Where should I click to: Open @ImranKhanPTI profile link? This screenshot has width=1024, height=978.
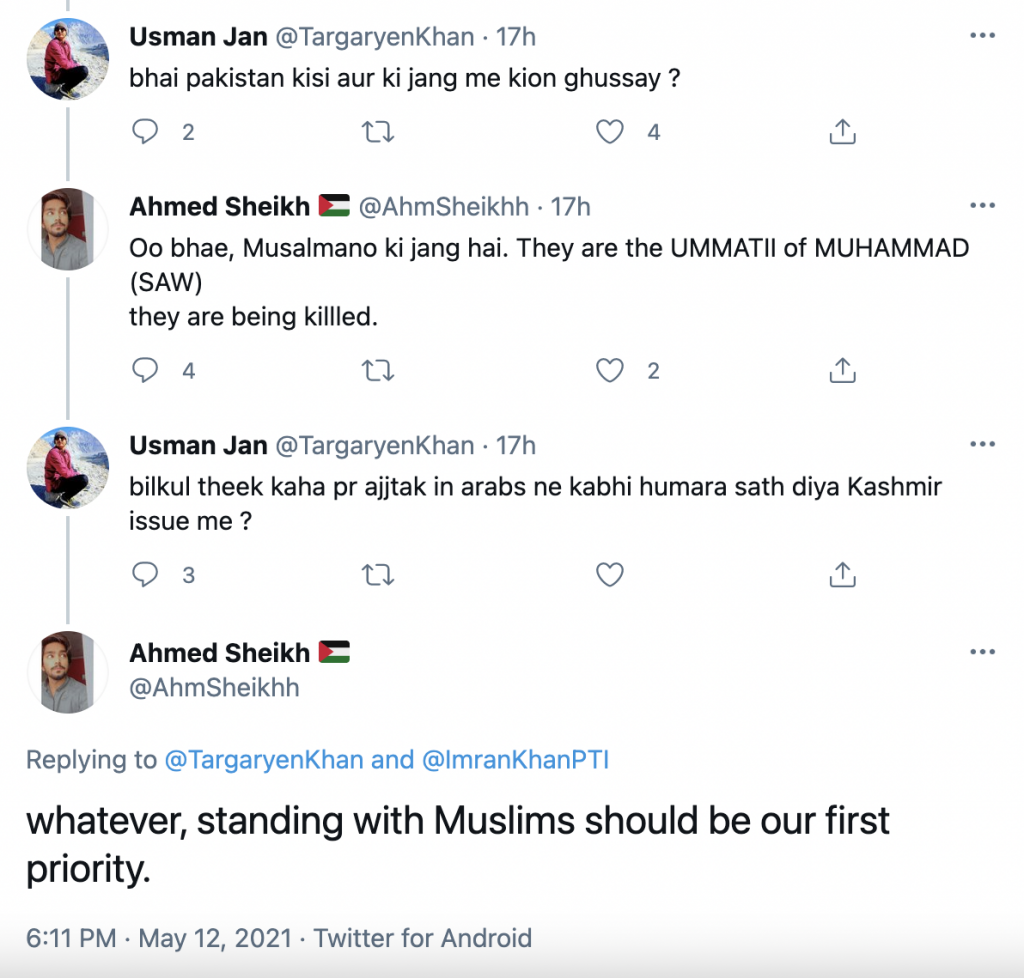tap(516, 760)
